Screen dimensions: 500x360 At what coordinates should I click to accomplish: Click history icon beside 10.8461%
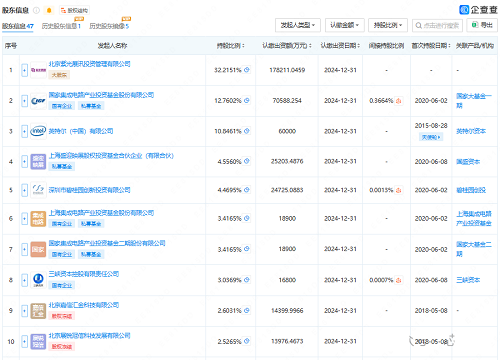[x=247, y=131]
